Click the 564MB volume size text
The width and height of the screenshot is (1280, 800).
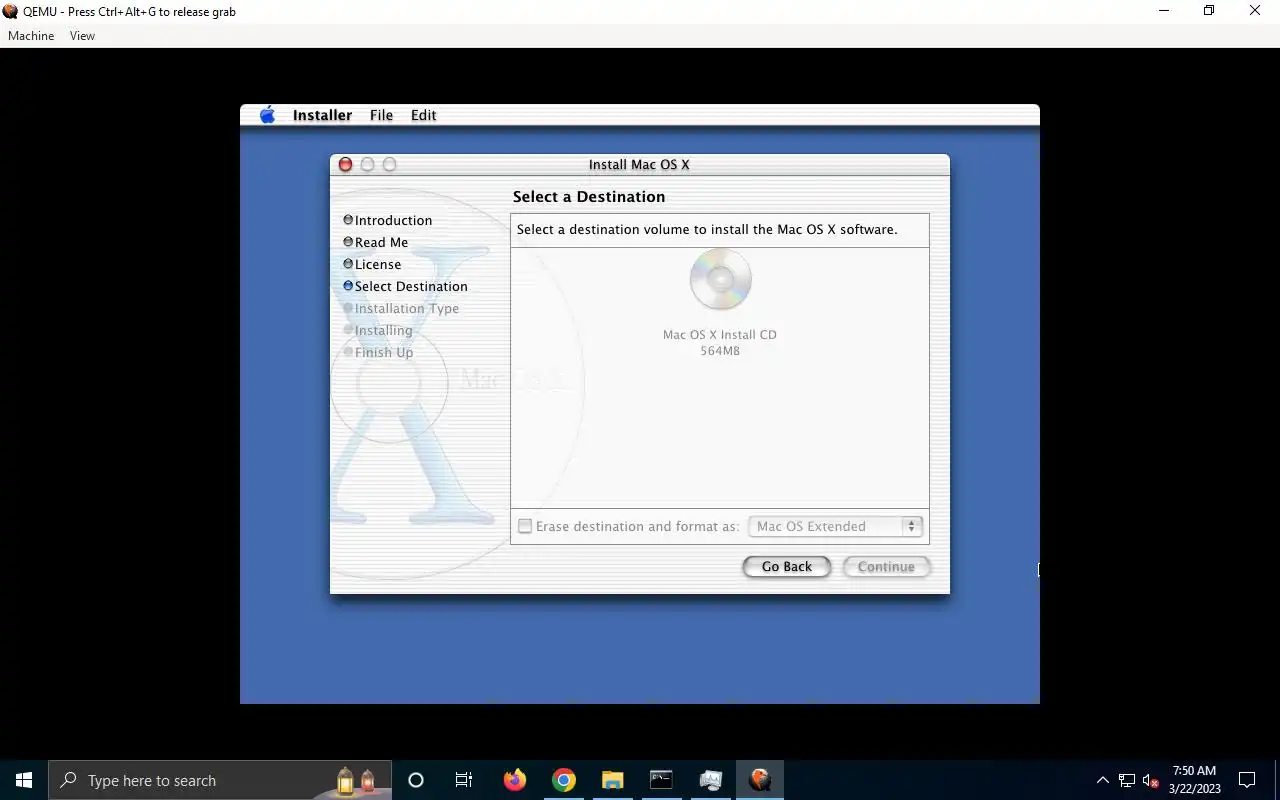point(720,351)
